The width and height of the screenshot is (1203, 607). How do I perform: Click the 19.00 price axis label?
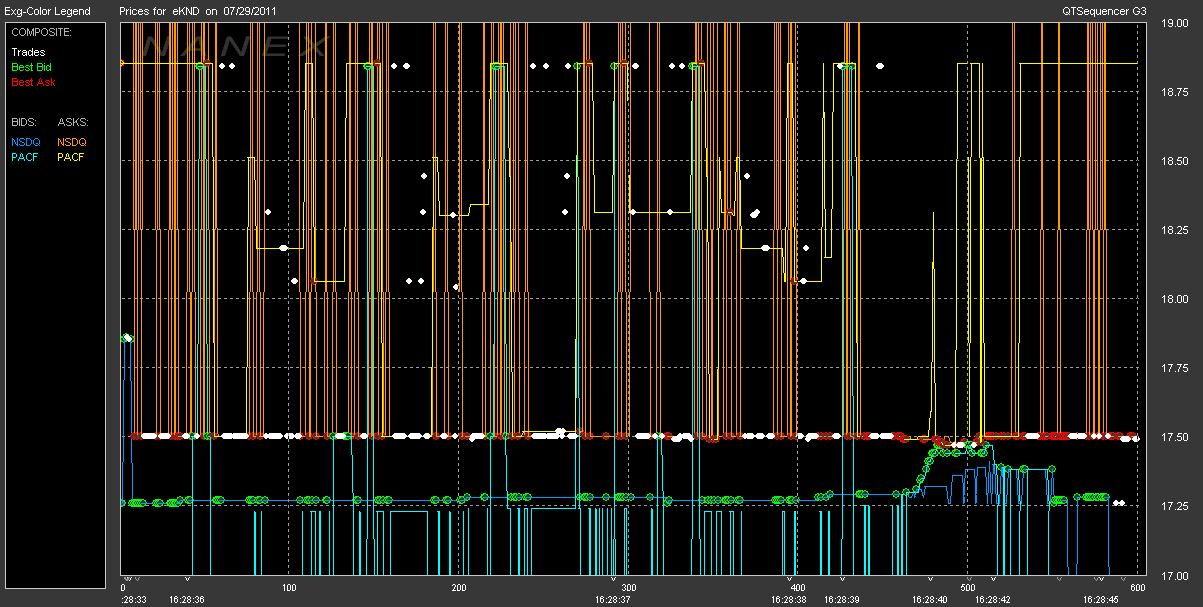tap(1175, 24)
